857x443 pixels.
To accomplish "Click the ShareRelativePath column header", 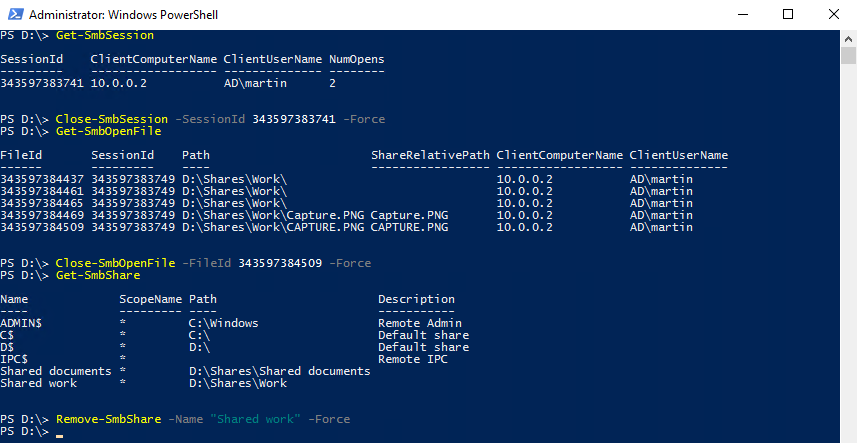I will point(430,155).
